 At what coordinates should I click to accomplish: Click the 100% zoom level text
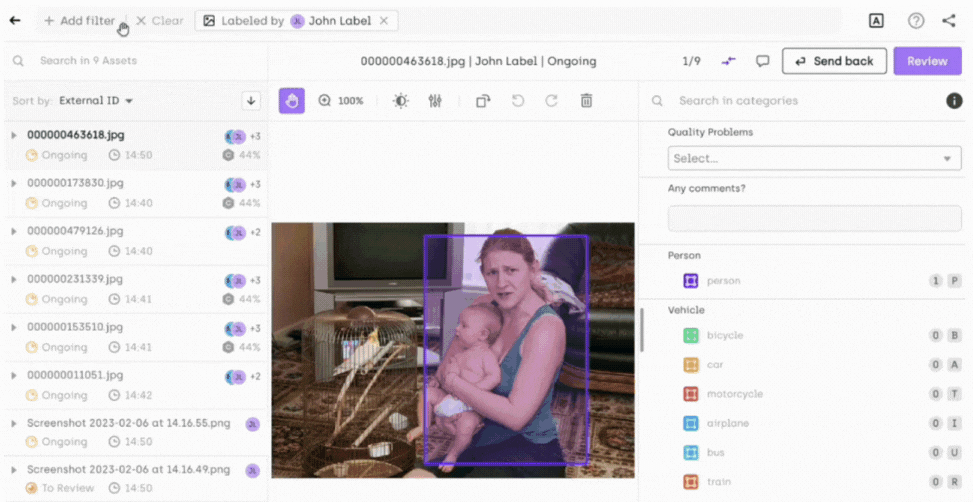click(351, 101)
